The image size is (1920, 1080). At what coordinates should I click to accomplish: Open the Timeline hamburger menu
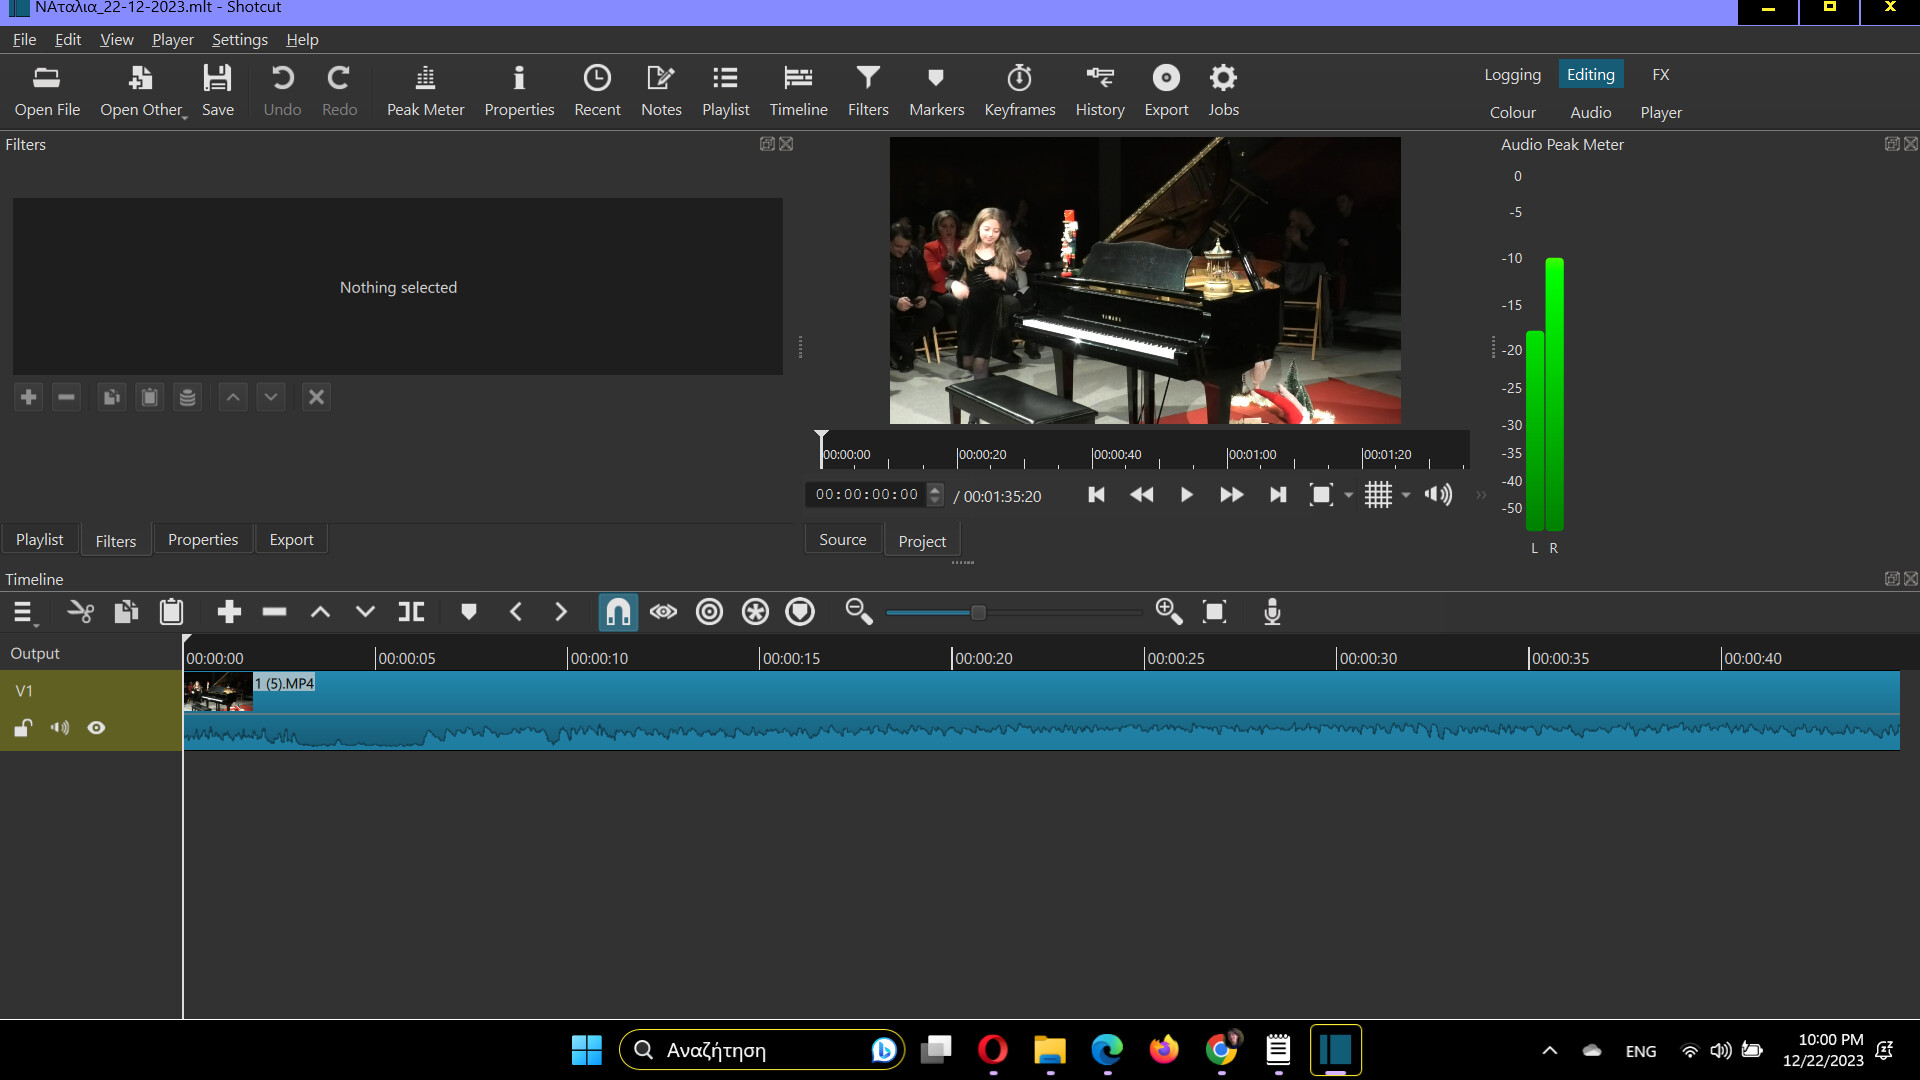[x=22, y=611]
